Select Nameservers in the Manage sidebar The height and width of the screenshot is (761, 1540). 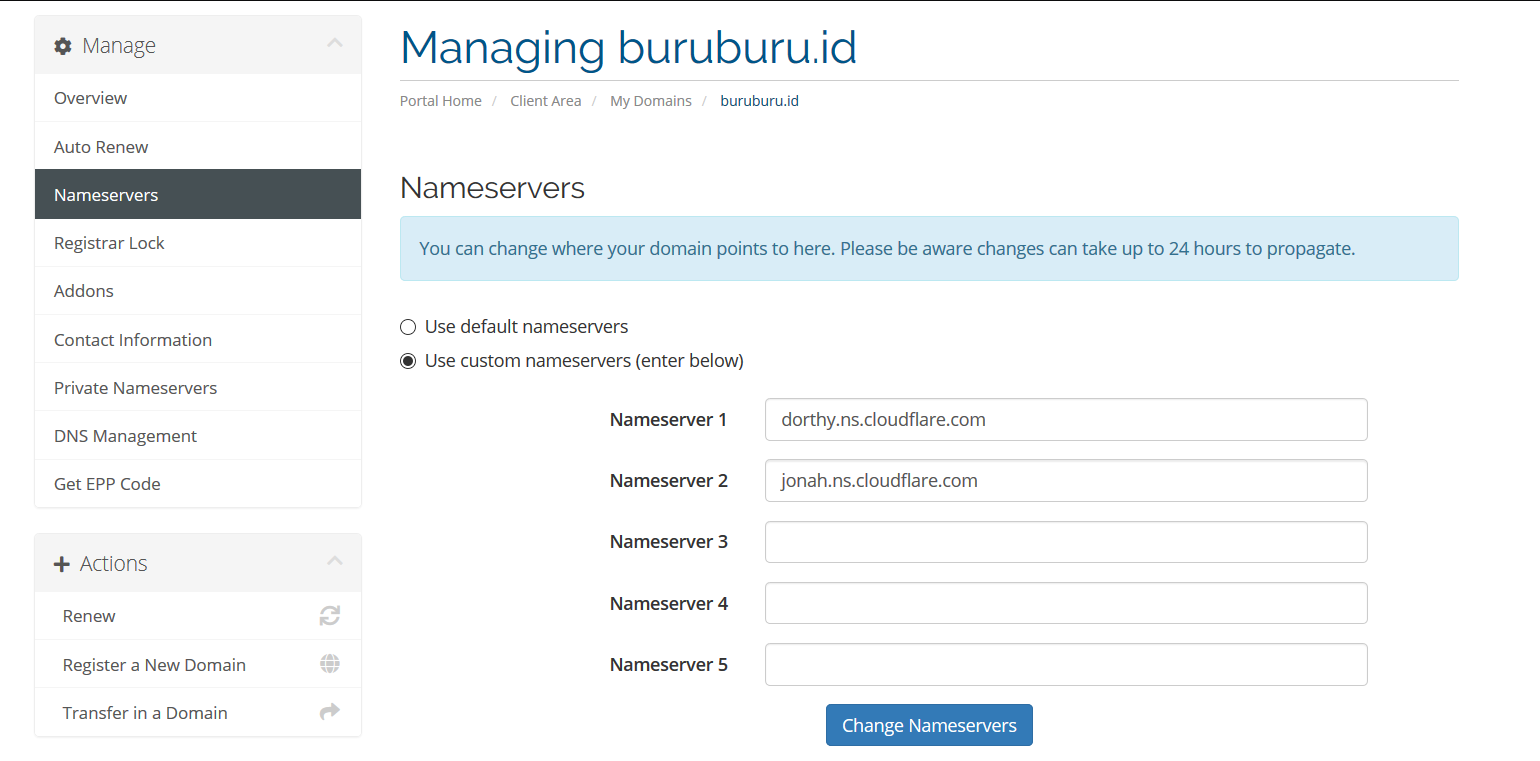(x=198, y=195)
